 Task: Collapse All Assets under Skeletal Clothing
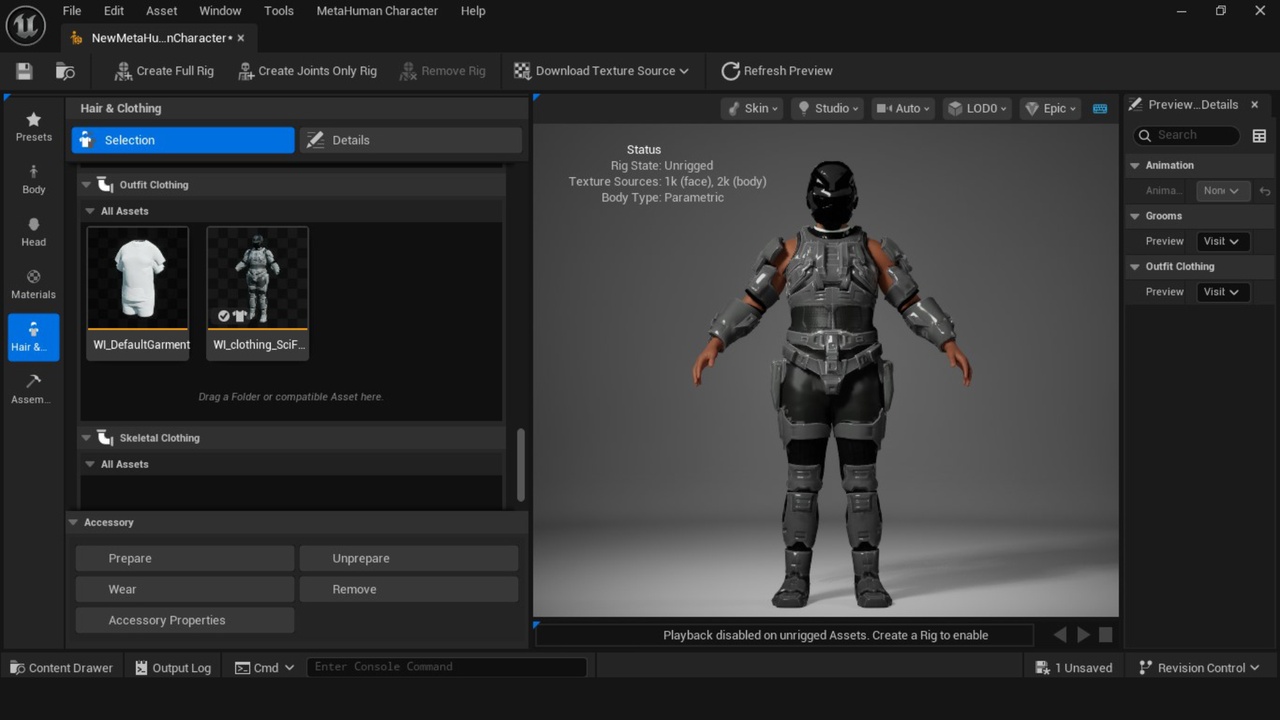click(89, 464)
